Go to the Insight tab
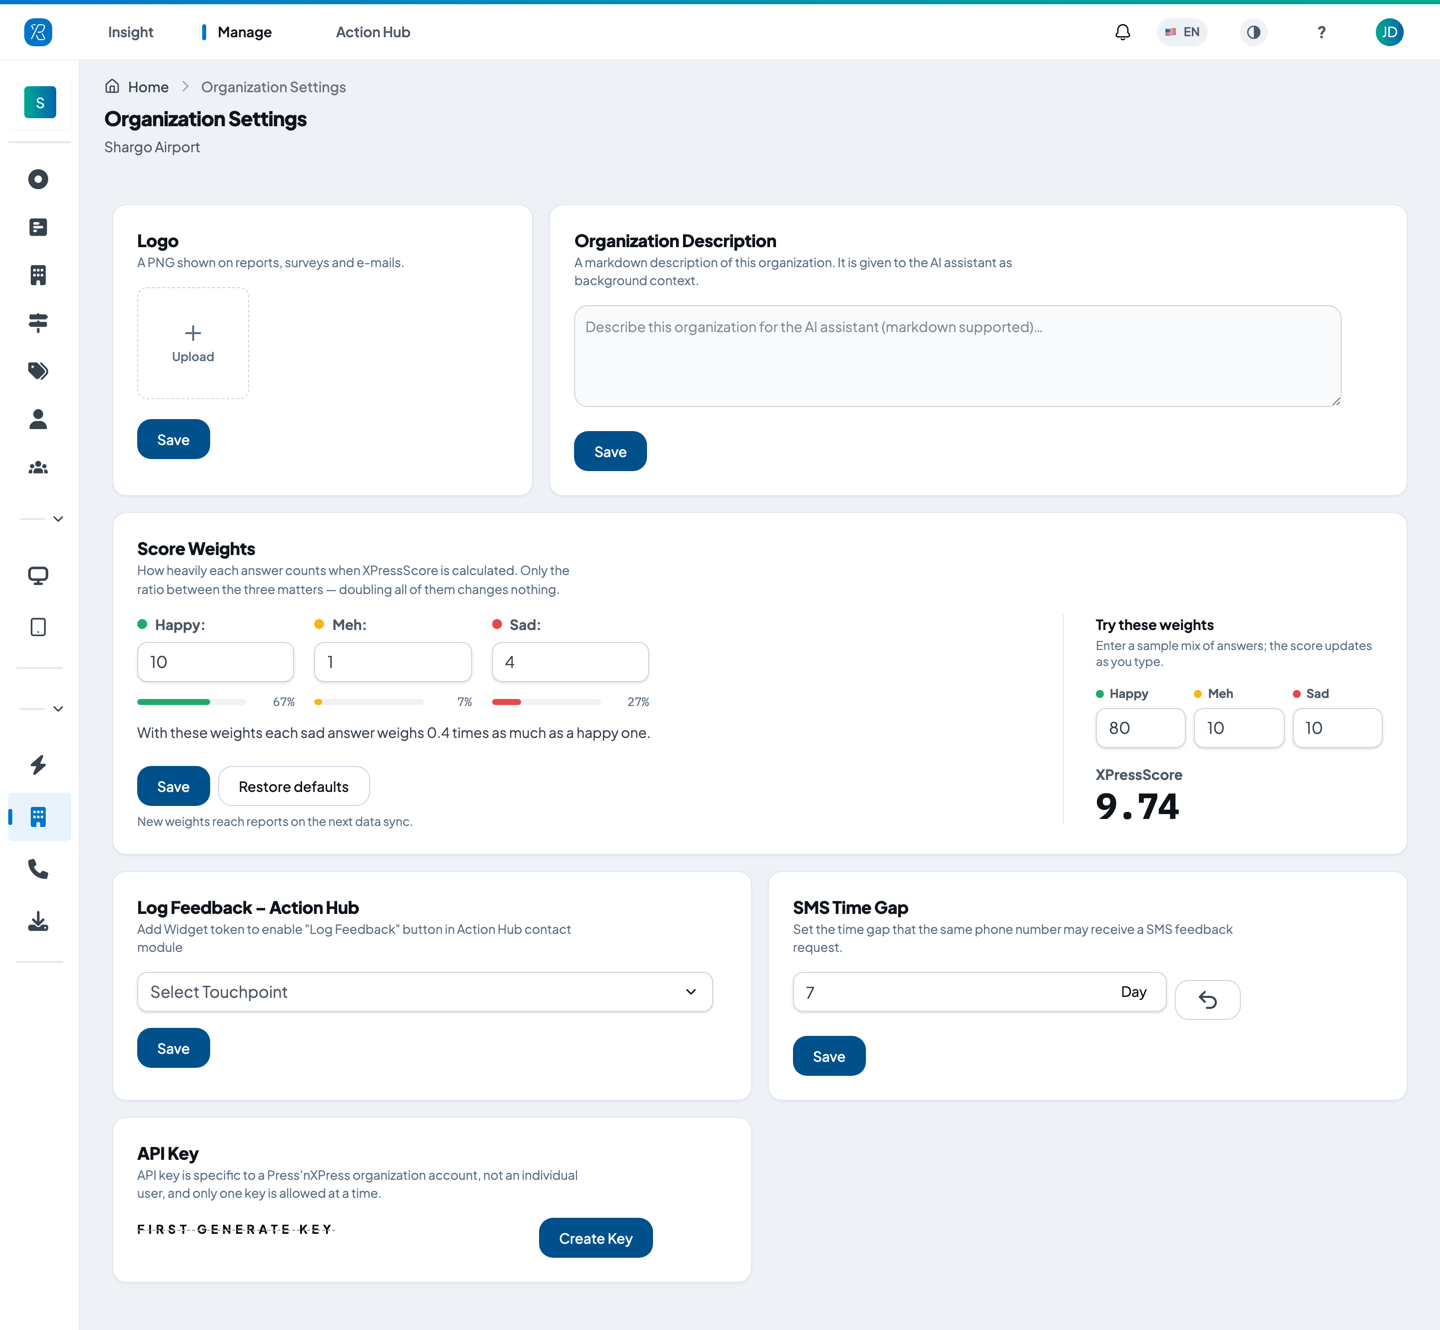Screen dimensions: 1440x1330 (131, 32)
